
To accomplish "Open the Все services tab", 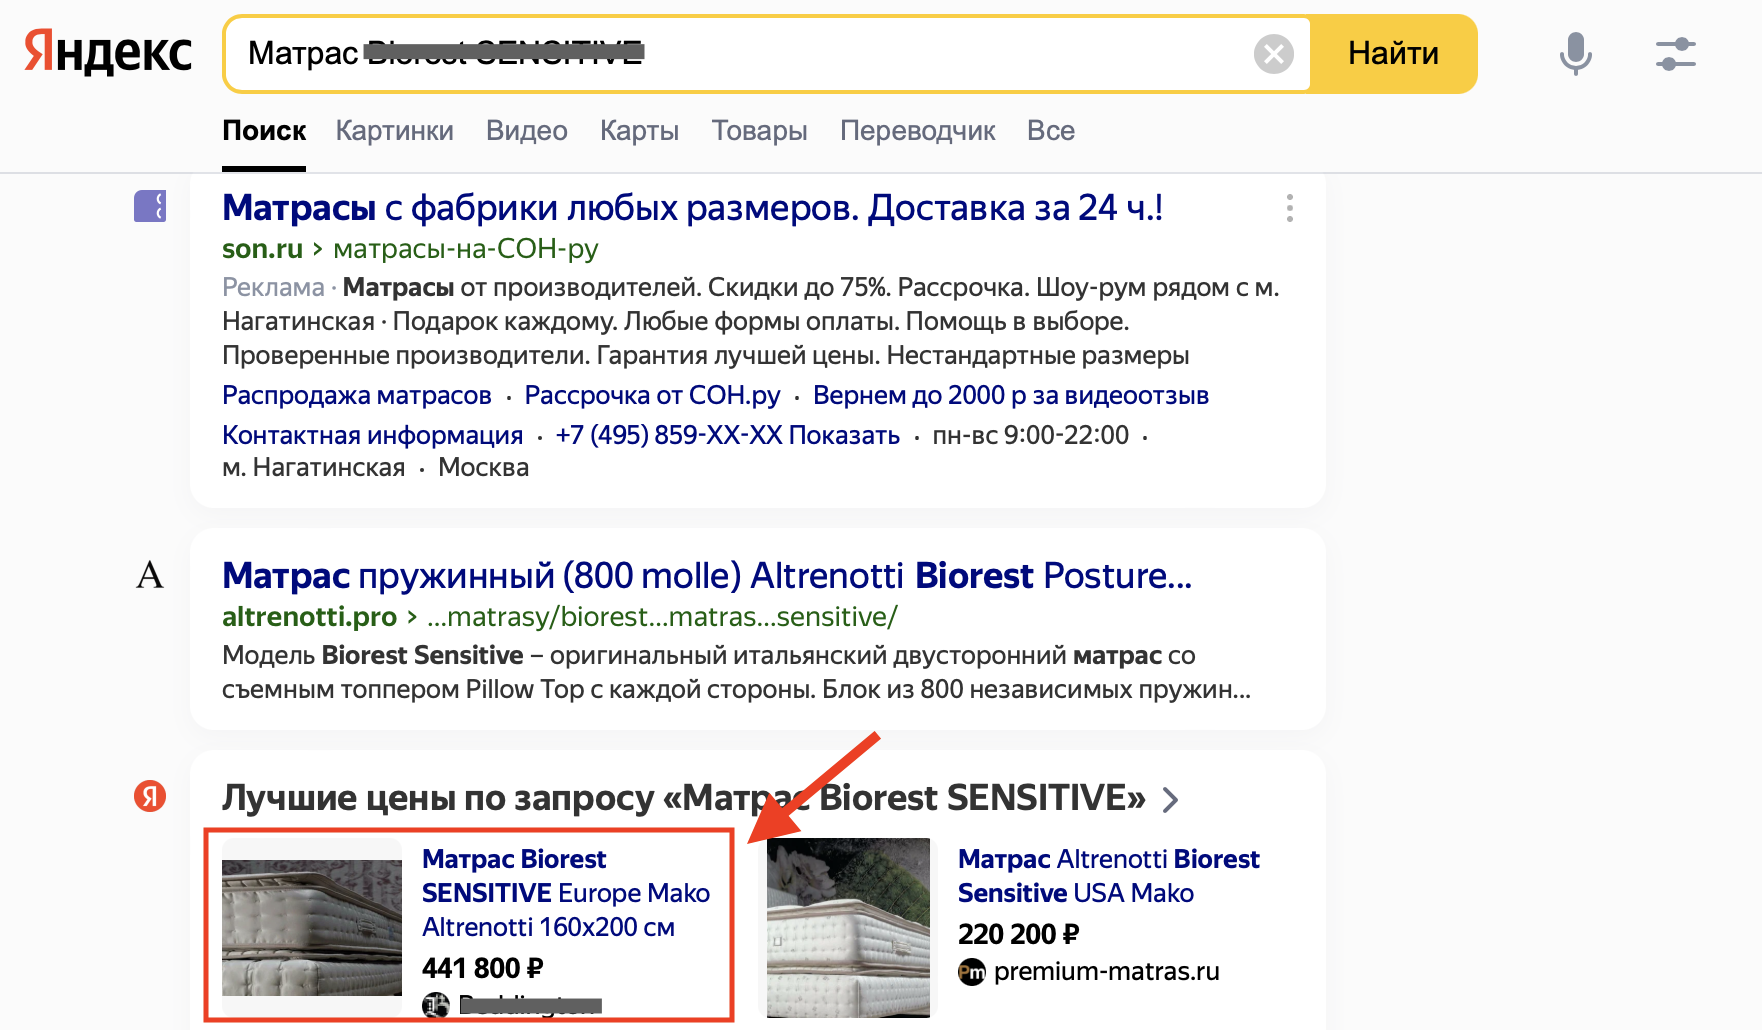I will [1050, 131].
